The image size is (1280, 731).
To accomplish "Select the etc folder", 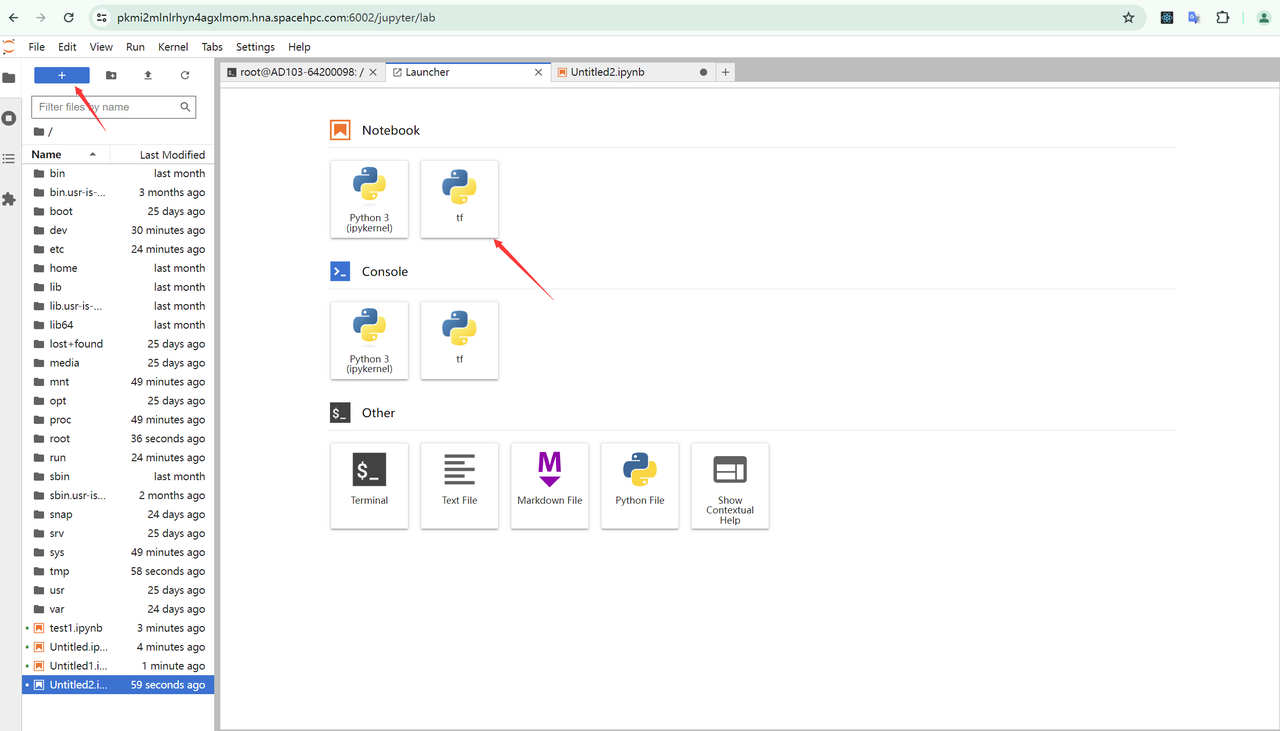I will pyautogui.click(x=118, y=249).
